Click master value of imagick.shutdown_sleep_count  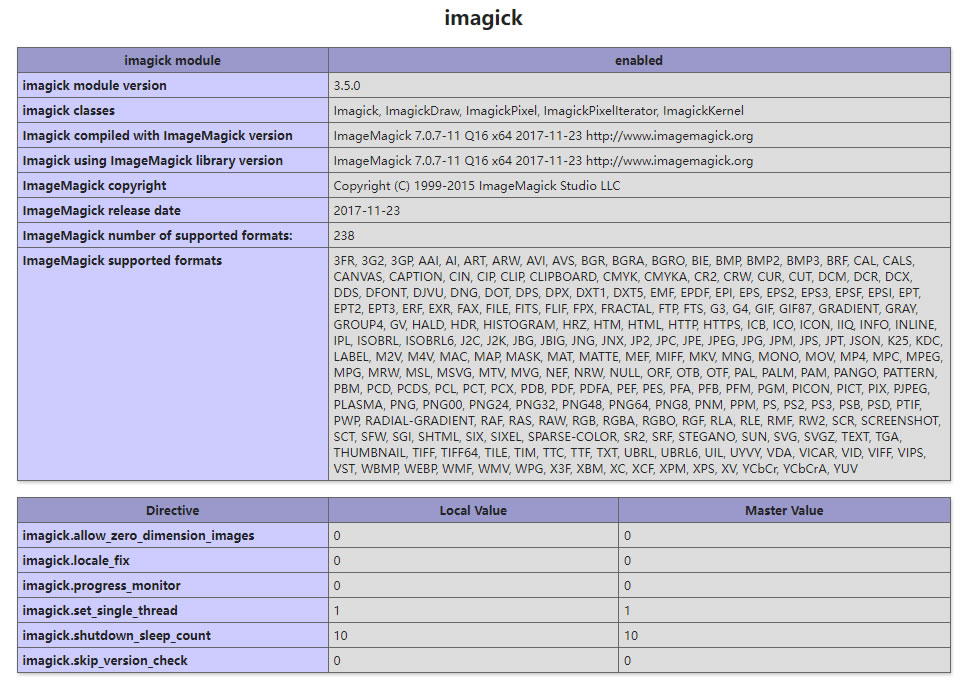[x=631, y=635]
